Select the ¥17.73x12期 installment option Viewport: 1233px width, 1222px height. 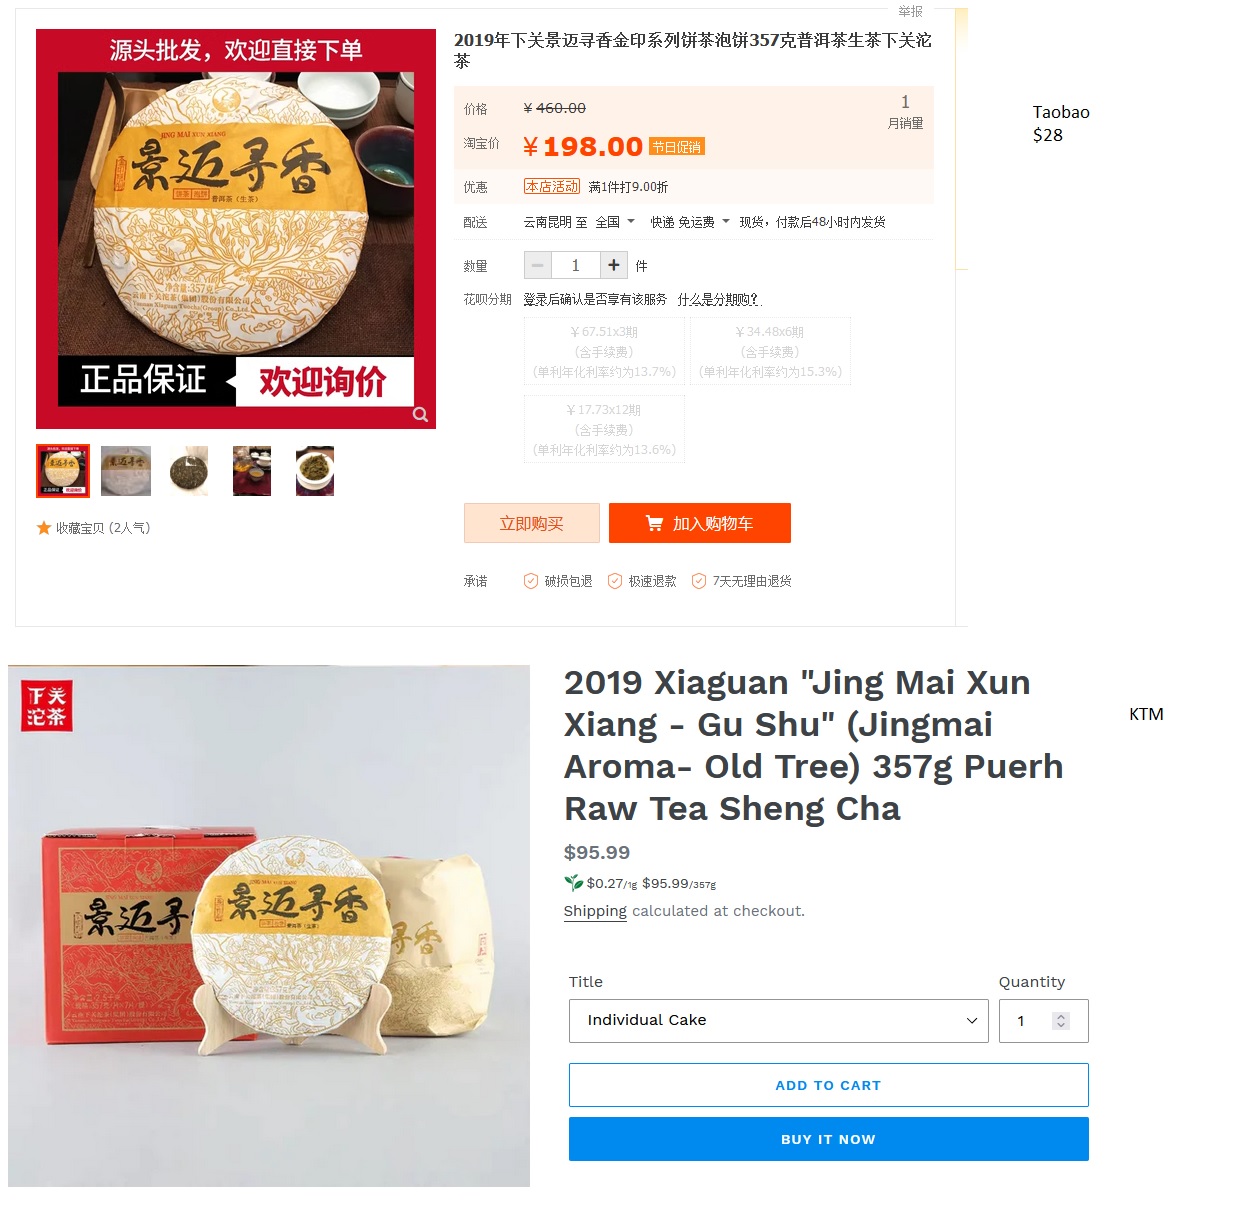pyautogui.click(x=604, y=430)
